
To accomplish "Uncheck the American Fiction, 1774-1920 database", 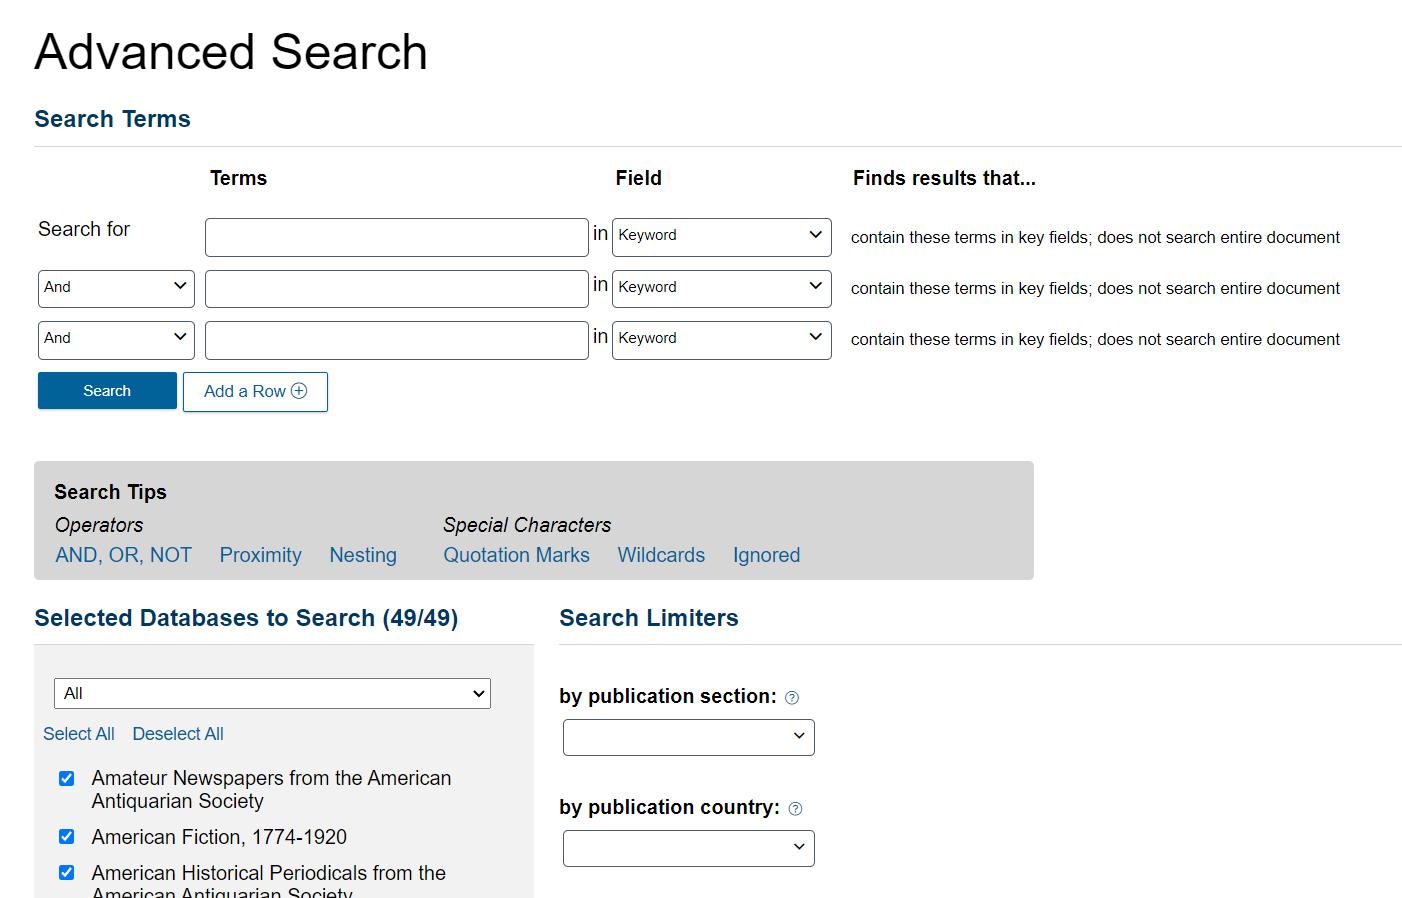I will click(66, 837).
